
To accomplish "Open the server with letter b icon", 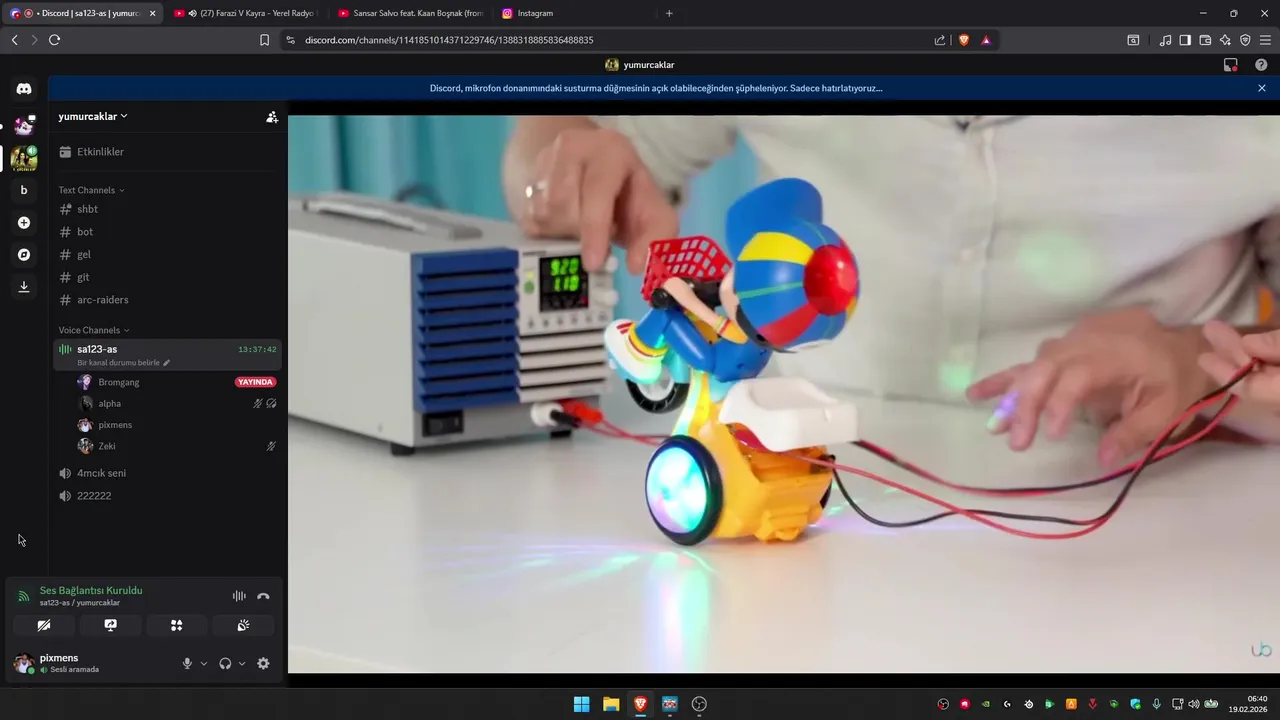I will (x=24, y=190).
